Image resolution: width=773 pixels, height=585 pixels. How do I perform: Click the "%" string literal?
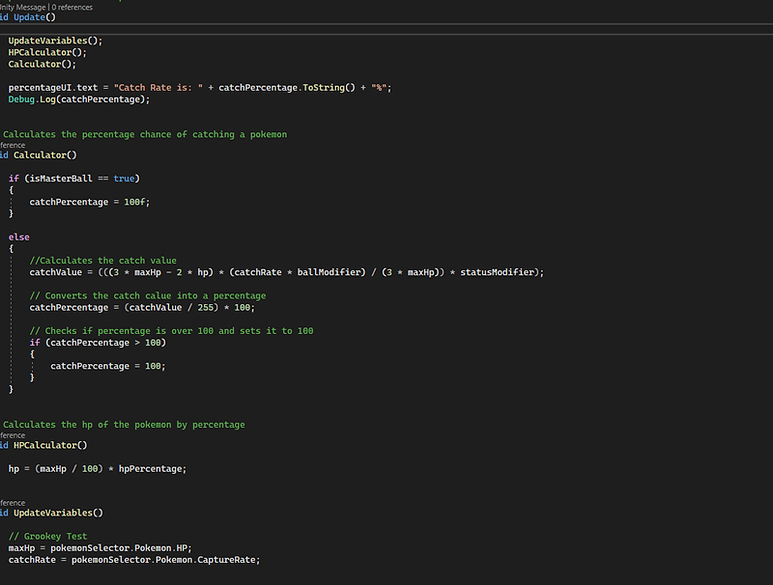coord(379,88)
